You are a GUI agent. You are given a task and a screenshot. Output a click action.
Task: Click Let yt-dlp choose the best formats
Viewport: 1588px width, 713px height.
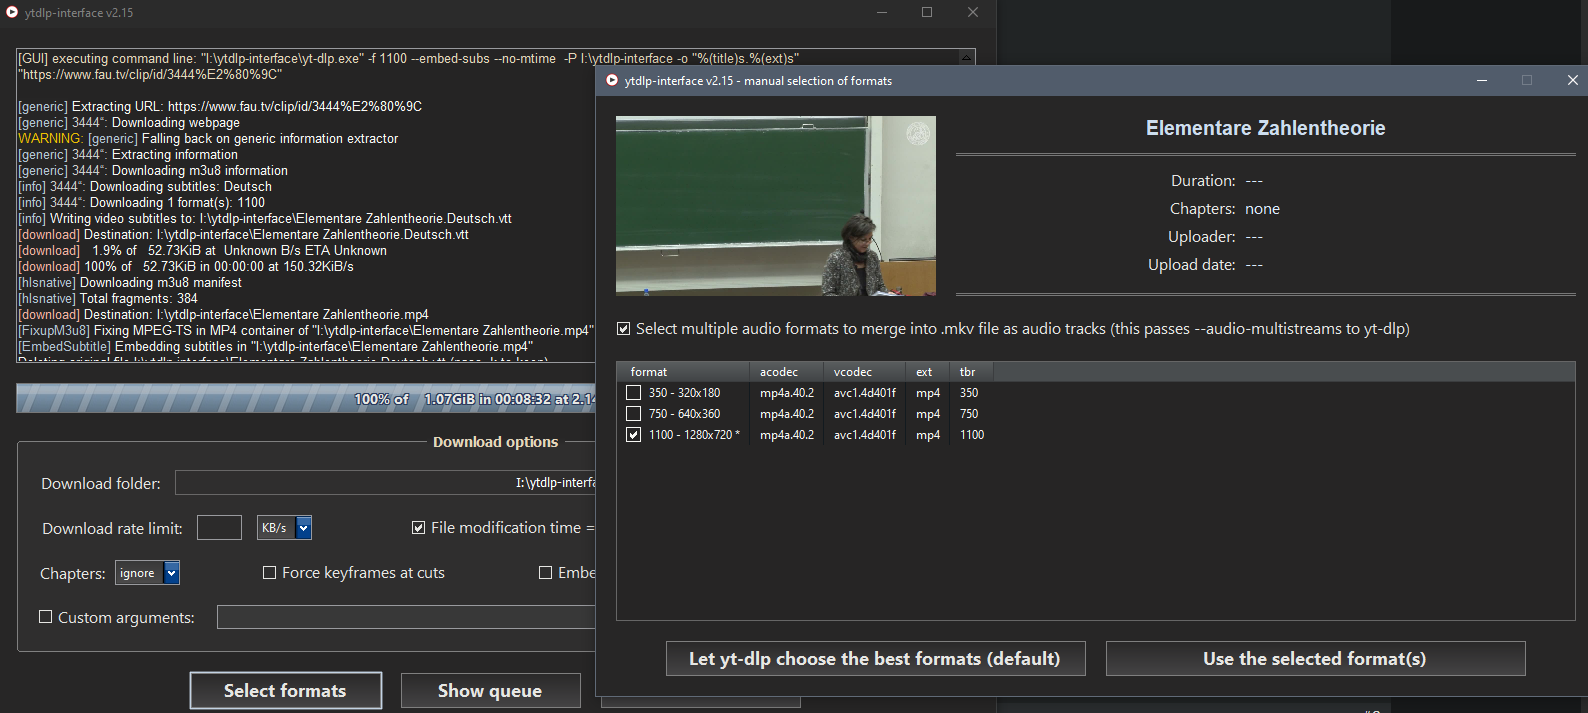(x=875, y=659)
